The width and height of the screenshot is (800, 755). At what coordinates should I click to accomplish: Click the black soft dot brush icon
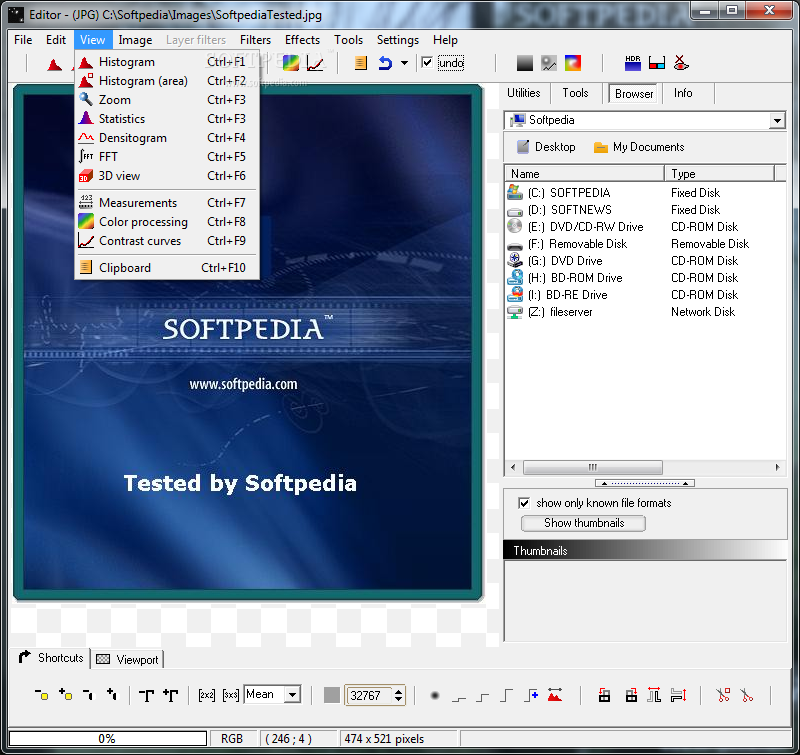[x=435, y=695]
